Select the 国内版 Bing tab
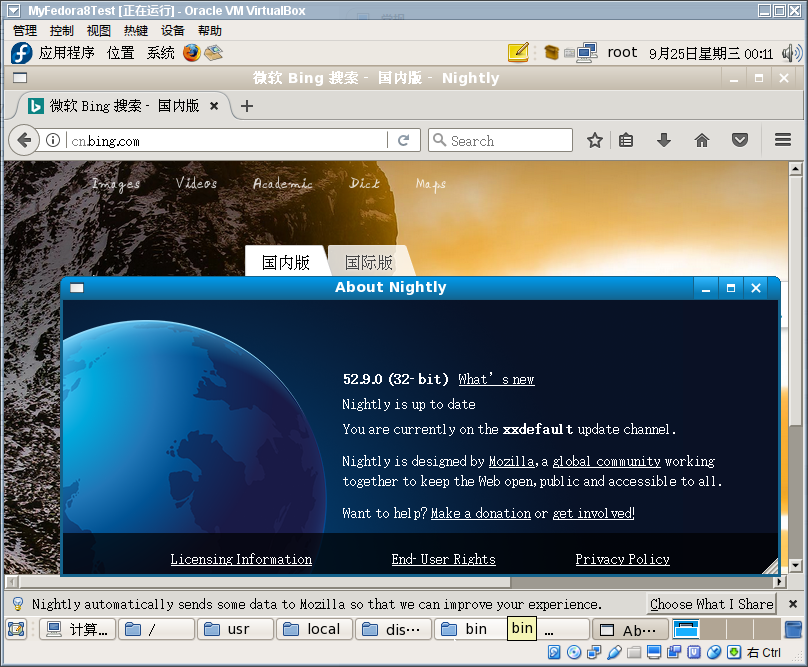 (285, 262)
